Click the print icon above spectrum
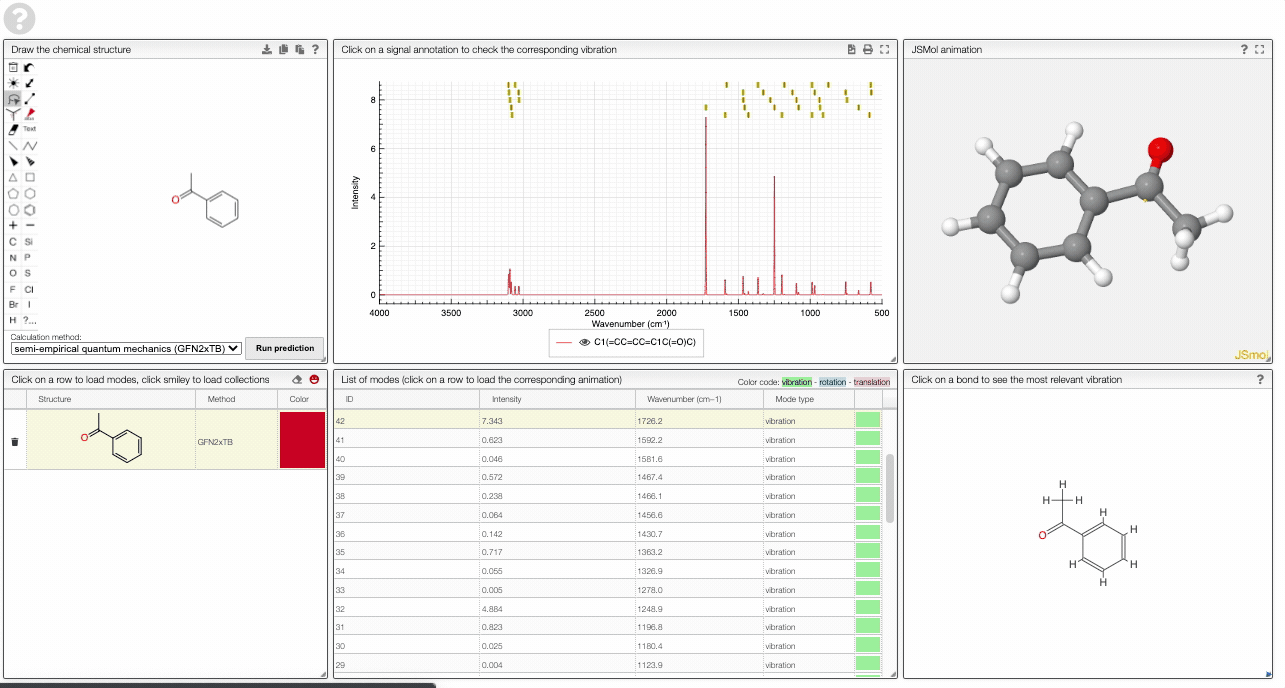 (867, 49)
